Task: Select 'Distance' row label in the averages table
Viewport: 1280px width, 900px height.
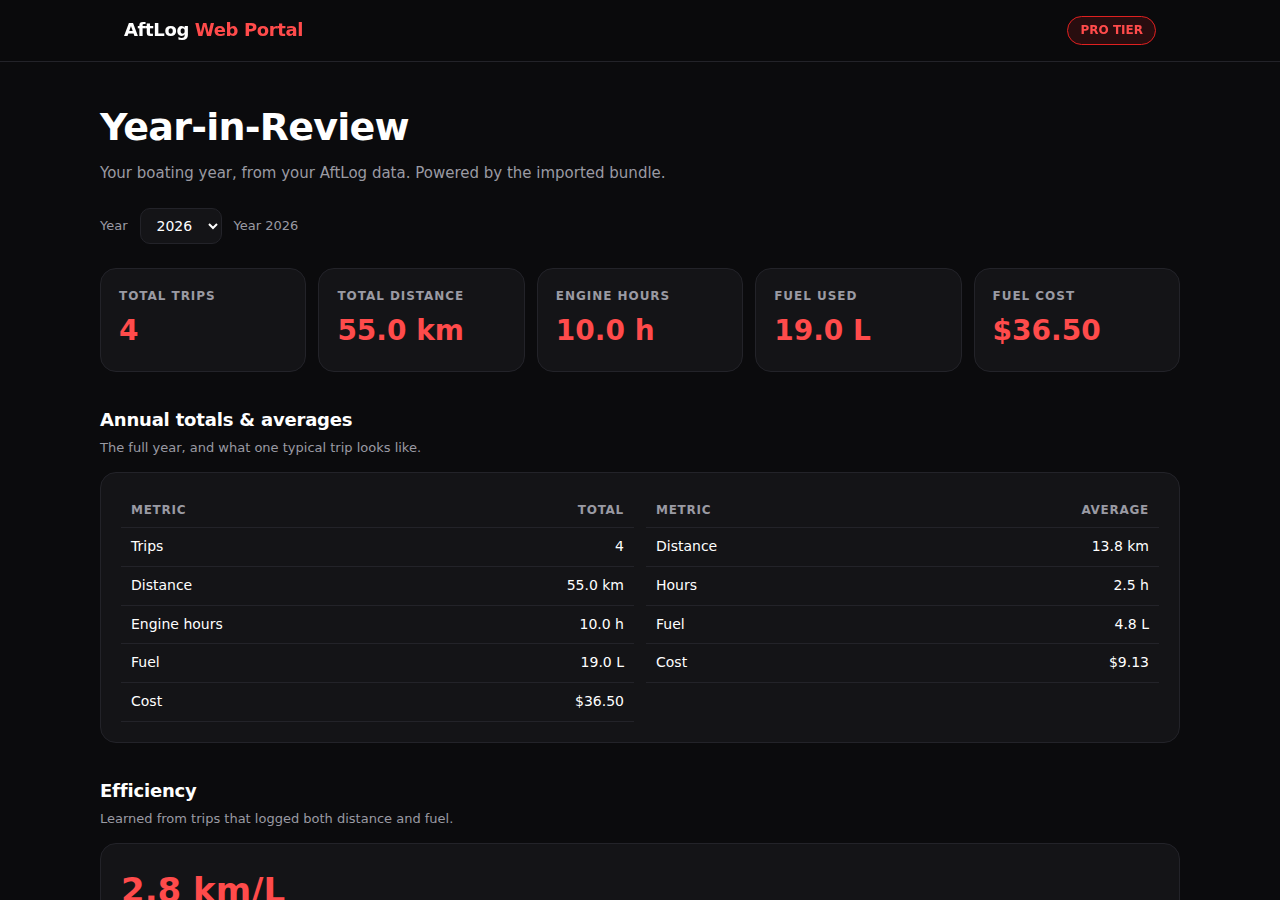Action: pos(686,546)
